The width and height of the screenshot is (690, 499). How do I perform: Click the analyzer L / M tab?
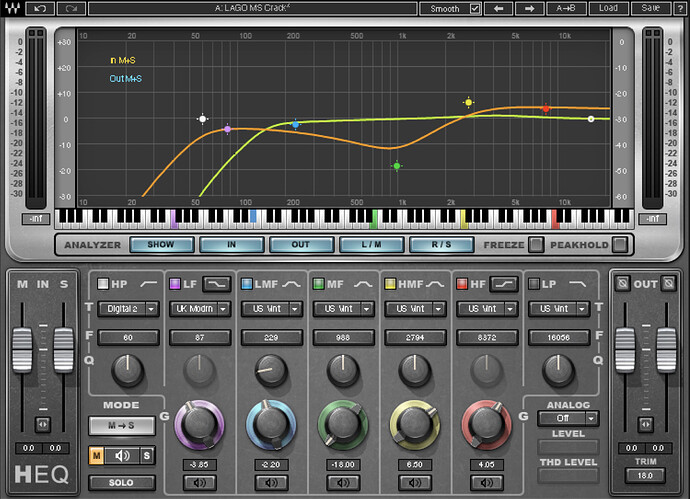click(371, 245)
